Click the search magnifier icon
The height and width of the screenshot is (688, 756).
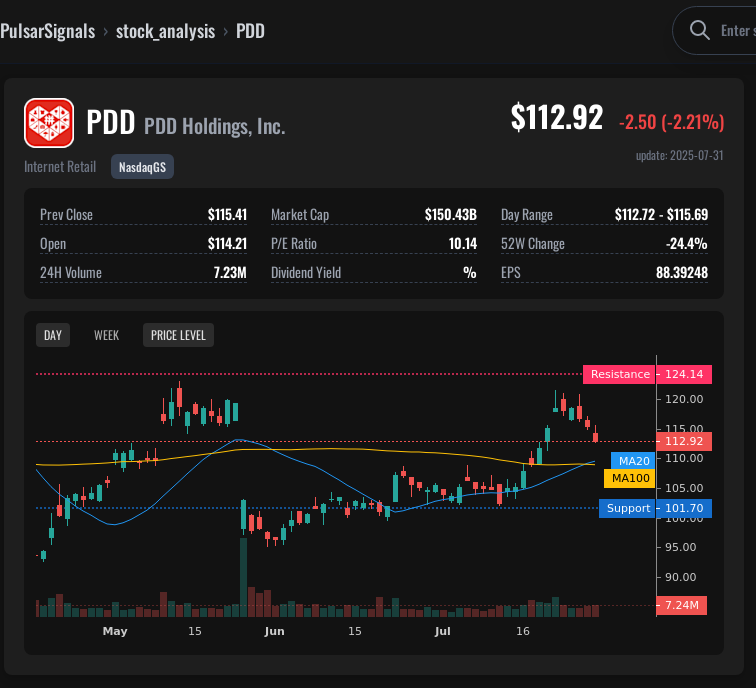[699, 30]
